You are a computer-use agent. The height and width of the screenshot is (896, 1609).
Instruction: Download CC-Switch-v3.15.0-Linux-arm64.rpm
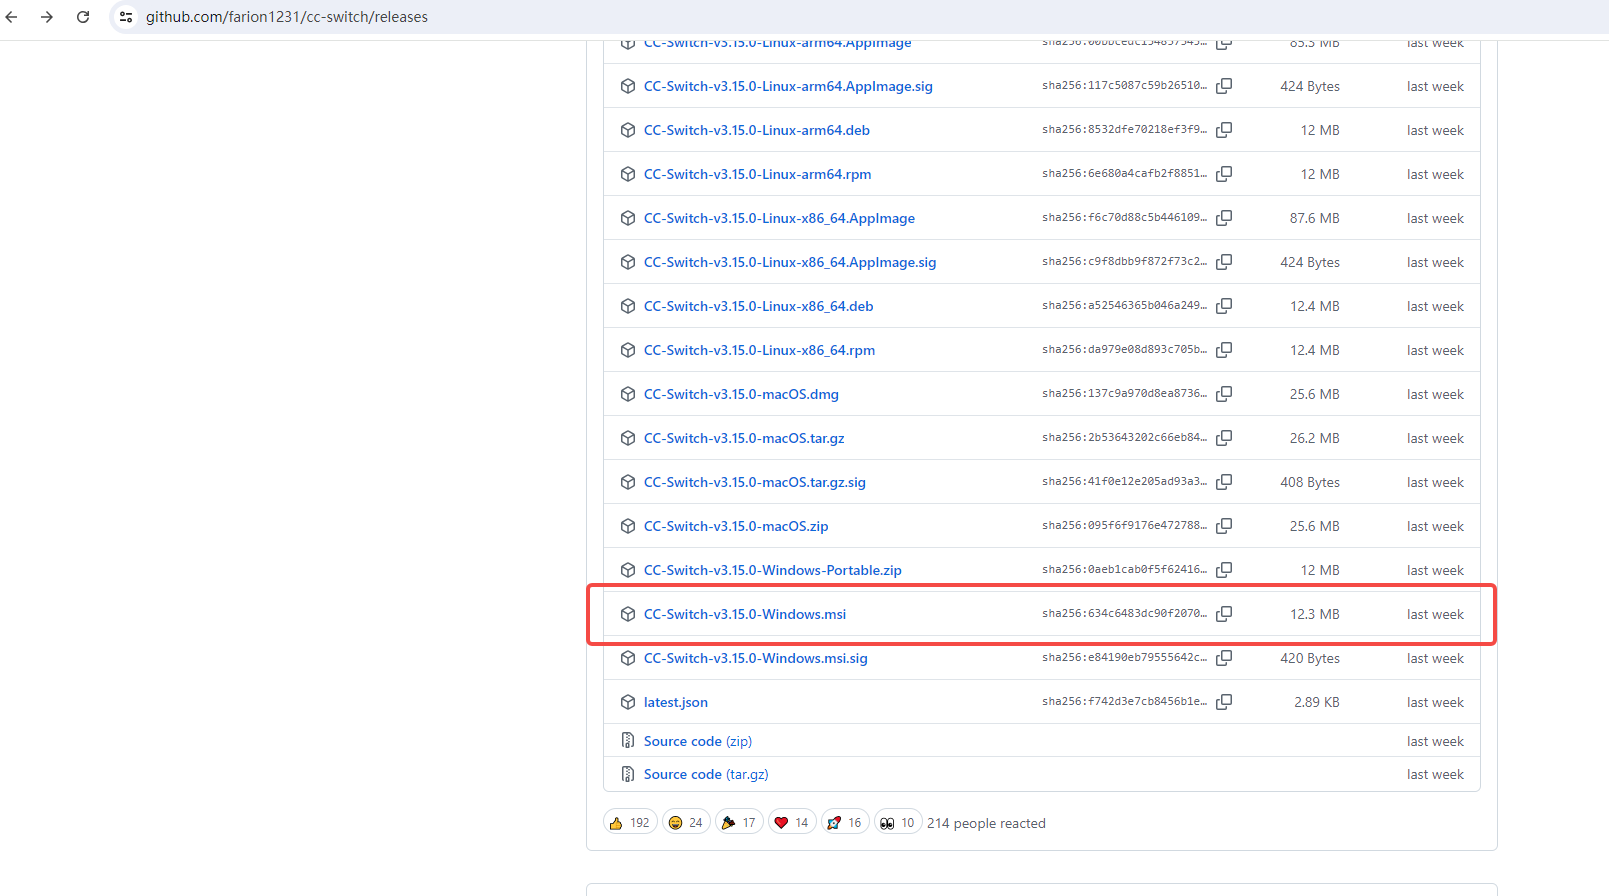tap(758, 174)
